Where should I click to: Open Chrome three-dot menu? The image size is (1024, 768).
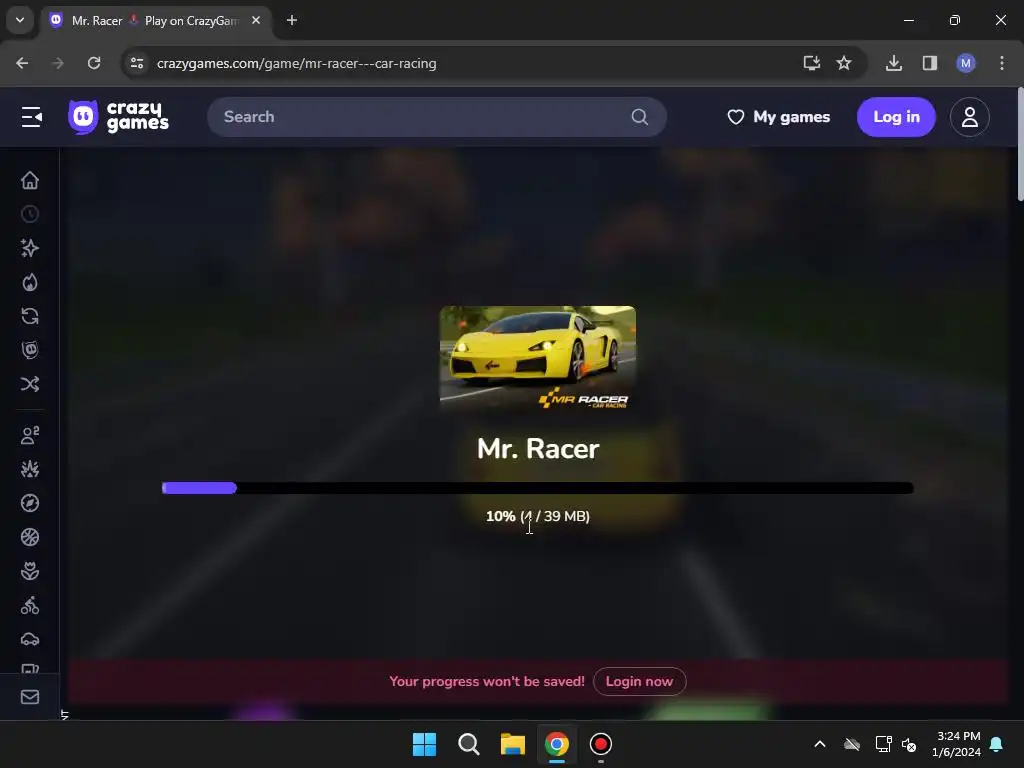[x=1002, y=63]
